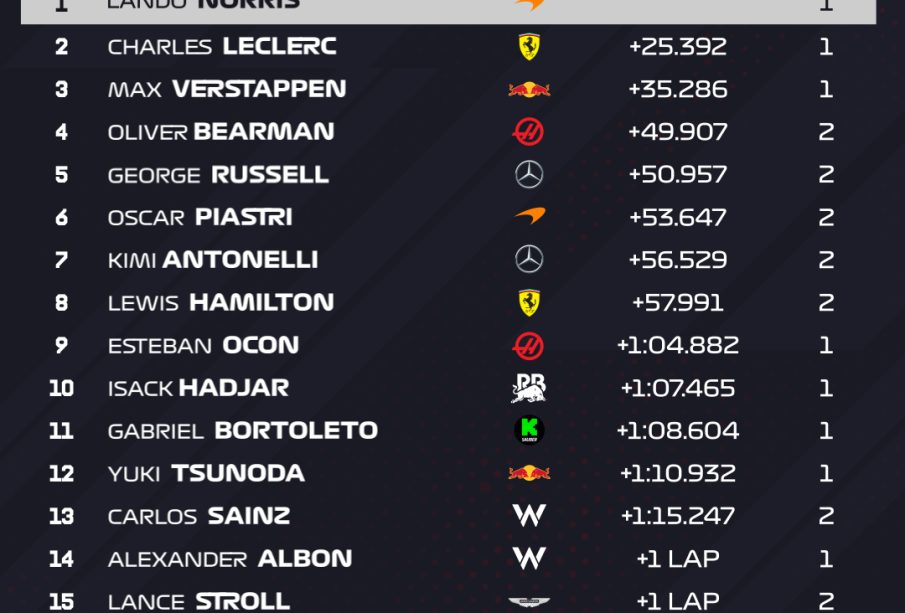Click the Williams logo beside Carlos Sainz

coord(529,516)
